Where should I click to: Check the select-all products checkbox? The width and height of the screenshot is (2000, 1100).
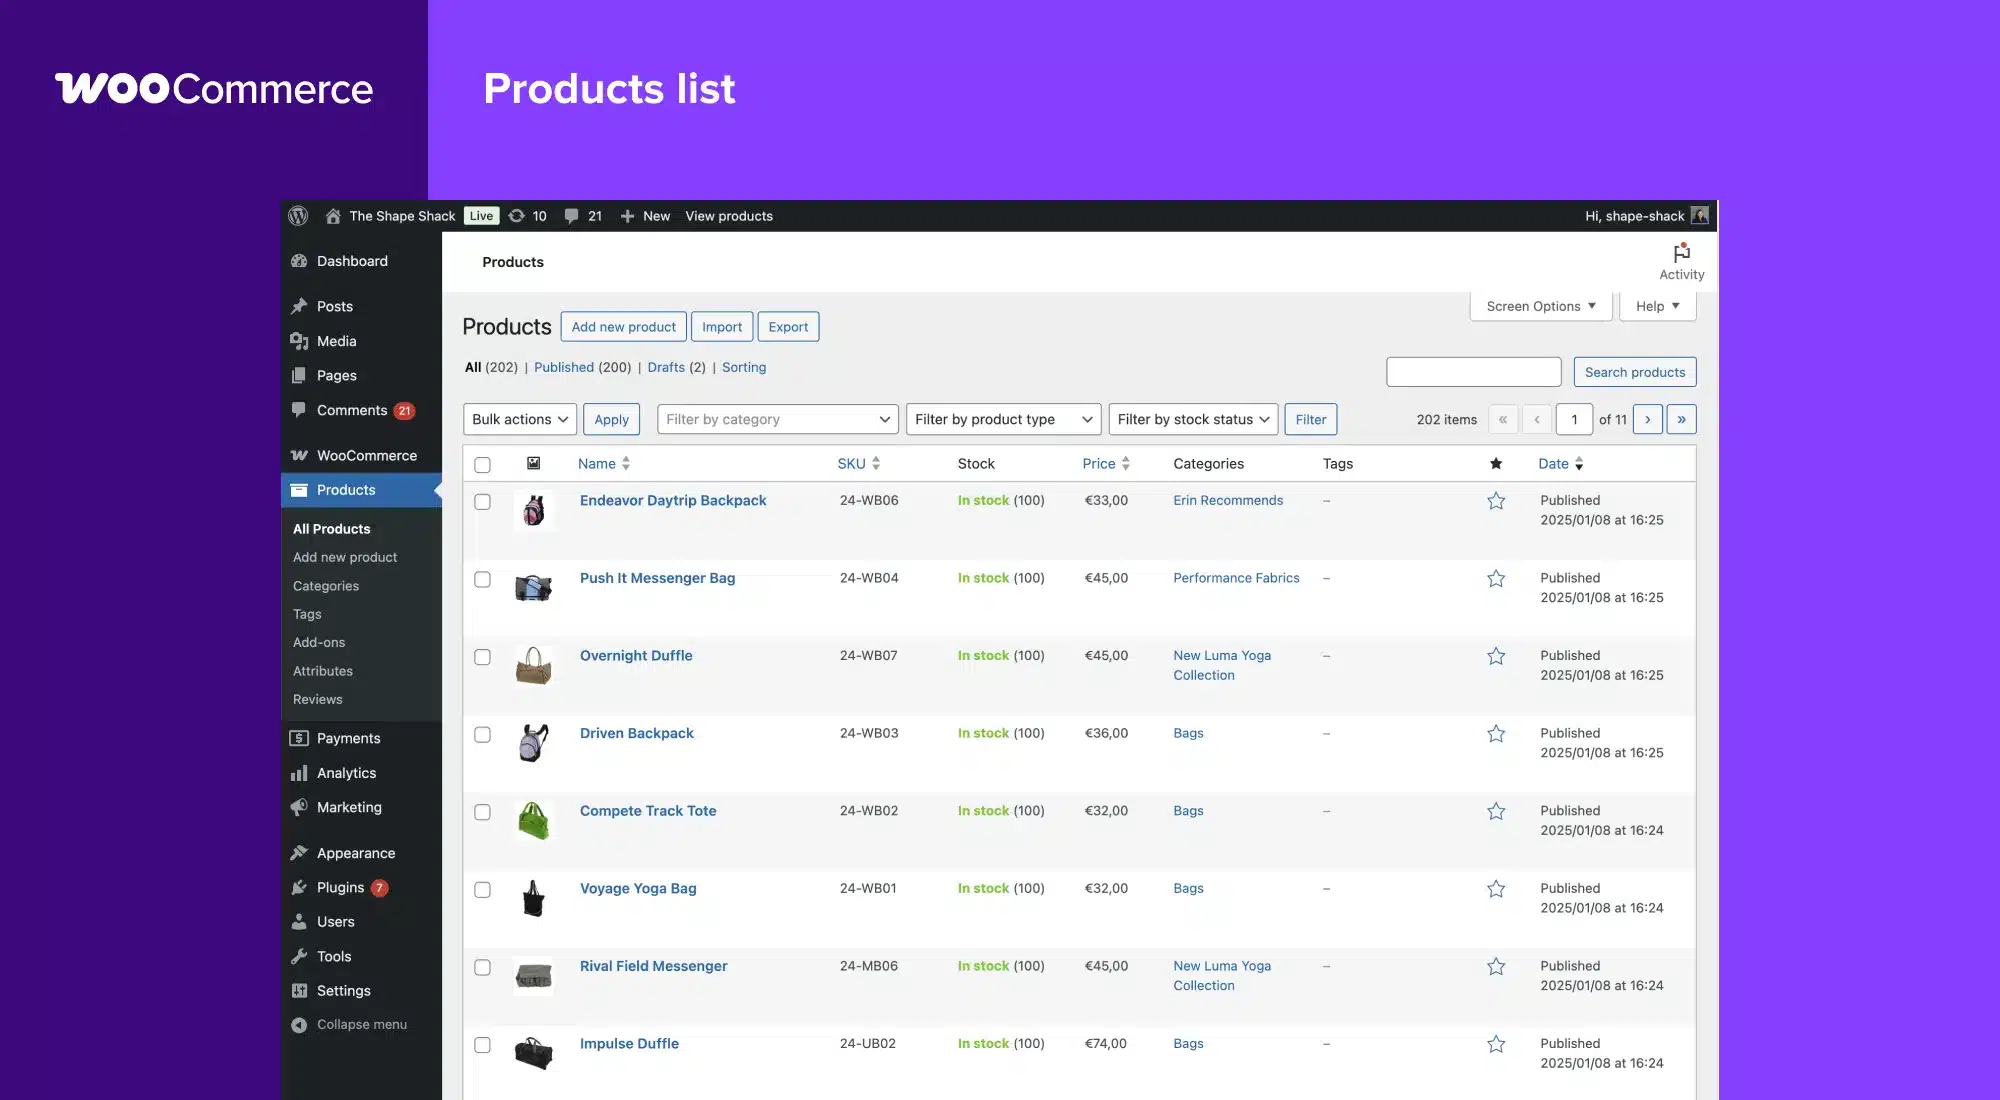[x=483, y=465]
